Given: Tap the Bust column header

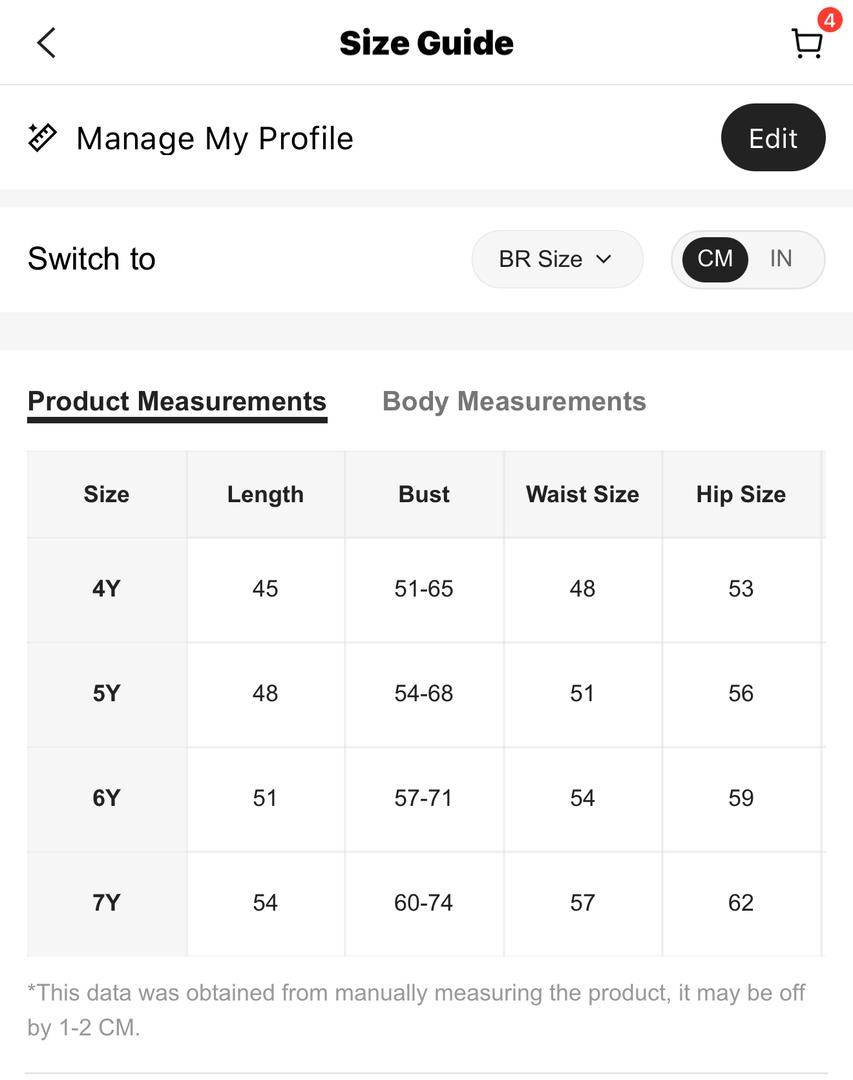Looking at the screenshot, I should click(x=424, y=495).
